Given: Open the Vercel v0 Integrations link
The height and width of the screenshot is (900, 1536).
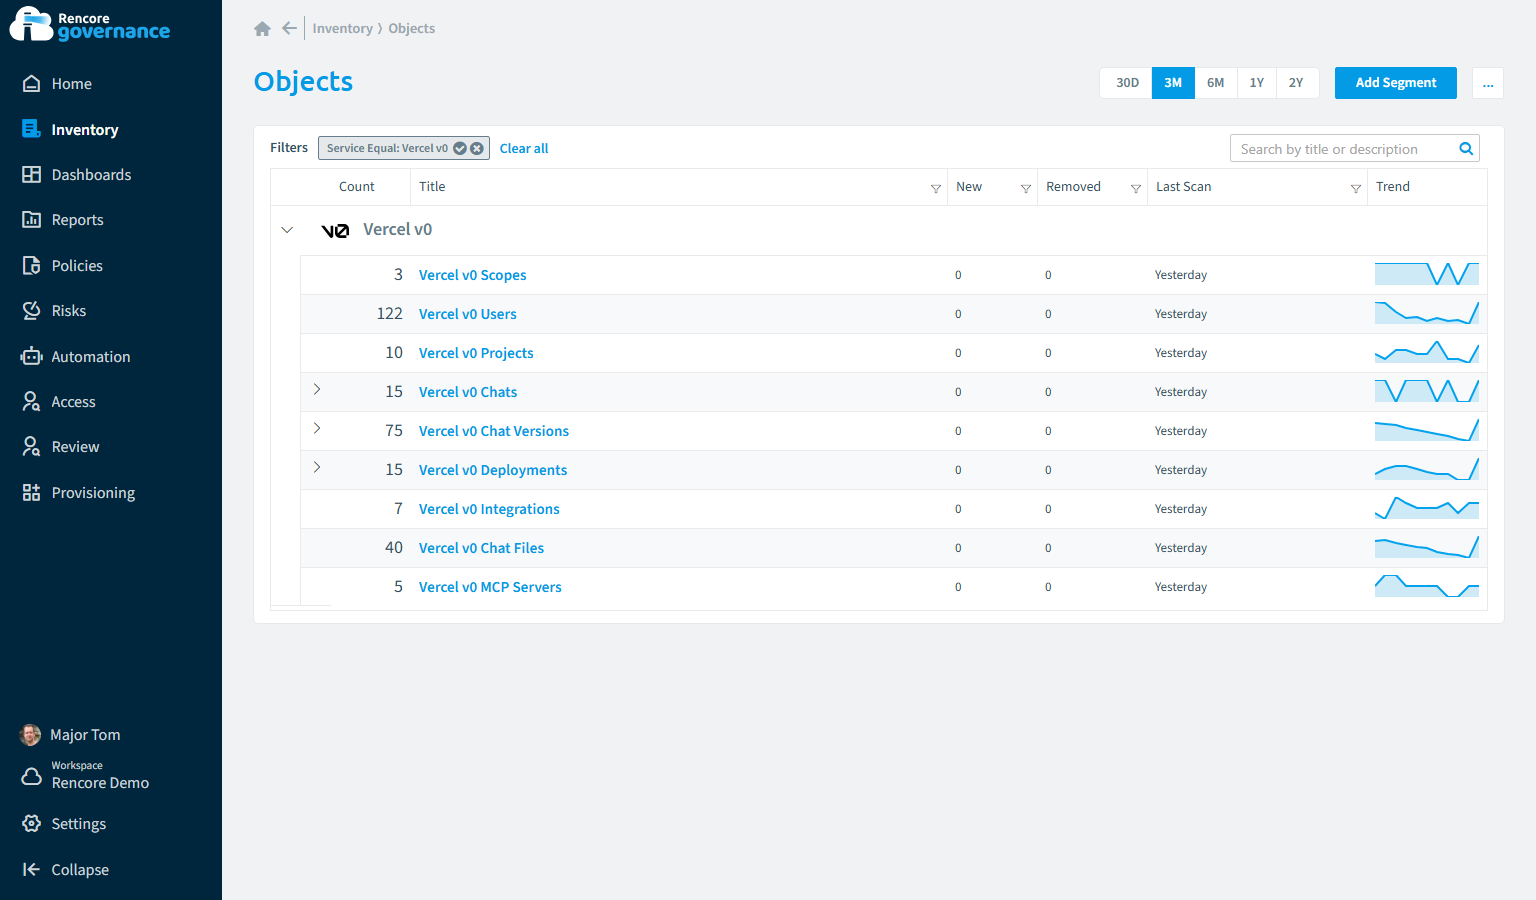Looking at the screenshot, I should pyautogui.click(x=489, y=509).
